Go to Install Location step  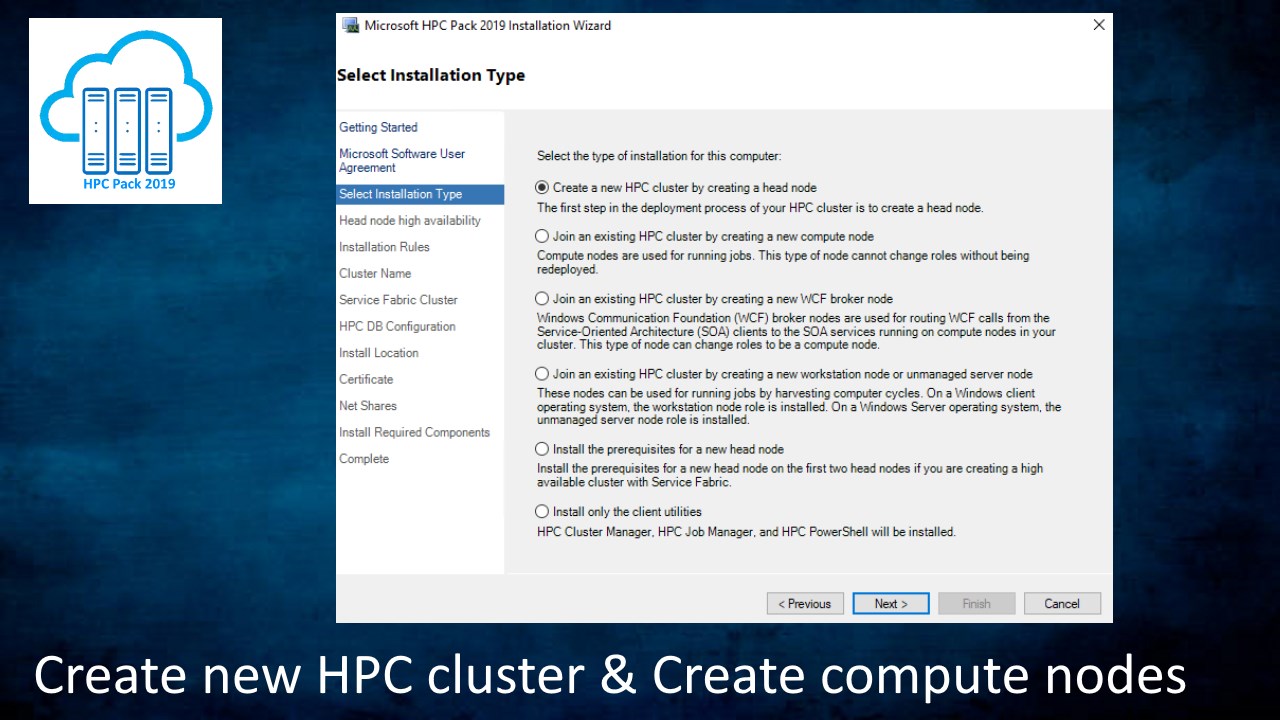(379, 353)
